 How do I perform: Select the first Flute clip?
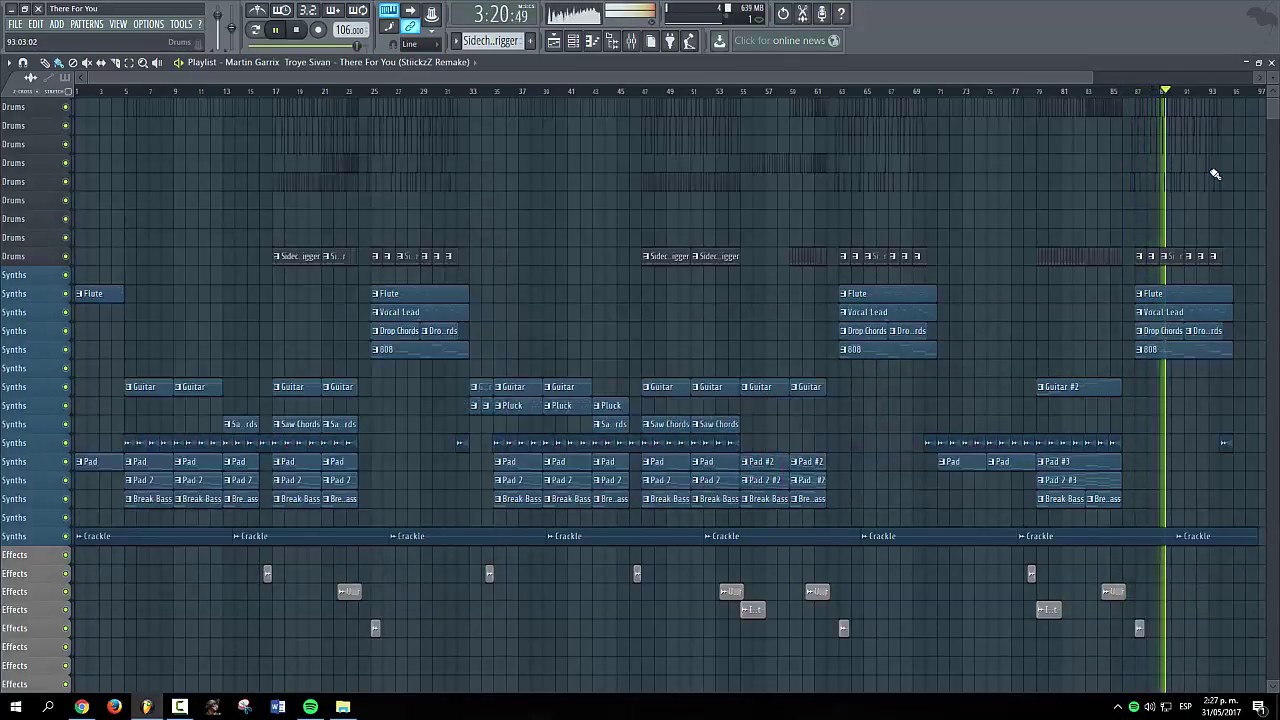point(100,293)
